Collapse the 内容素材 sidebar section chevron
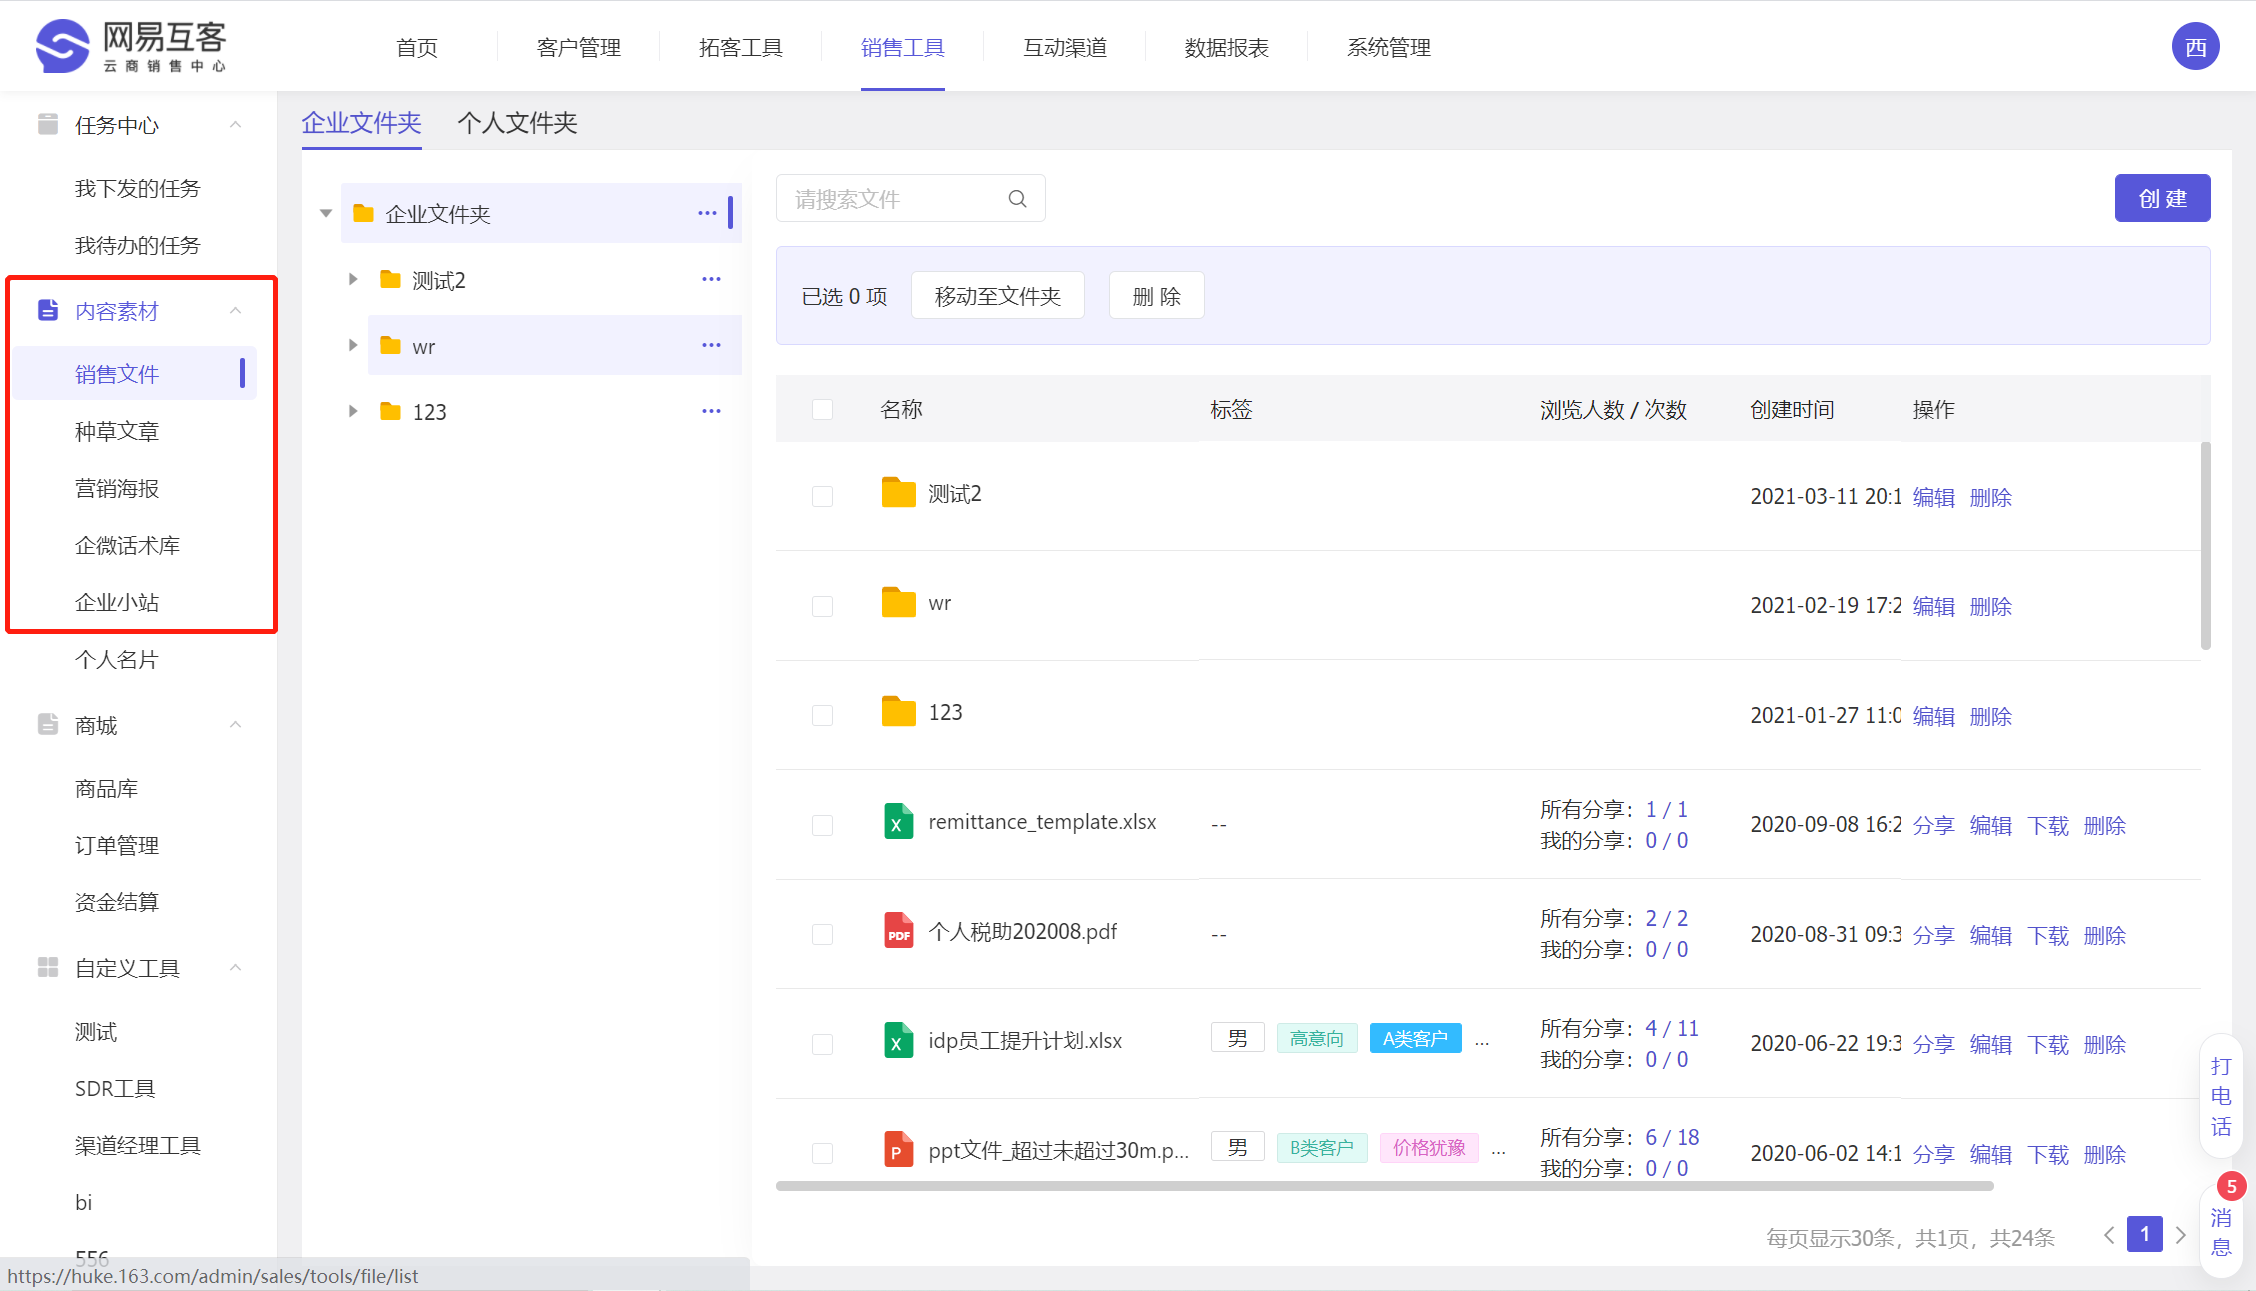This screenshot has width=2256, height=1291. click(x=236, y=310)
